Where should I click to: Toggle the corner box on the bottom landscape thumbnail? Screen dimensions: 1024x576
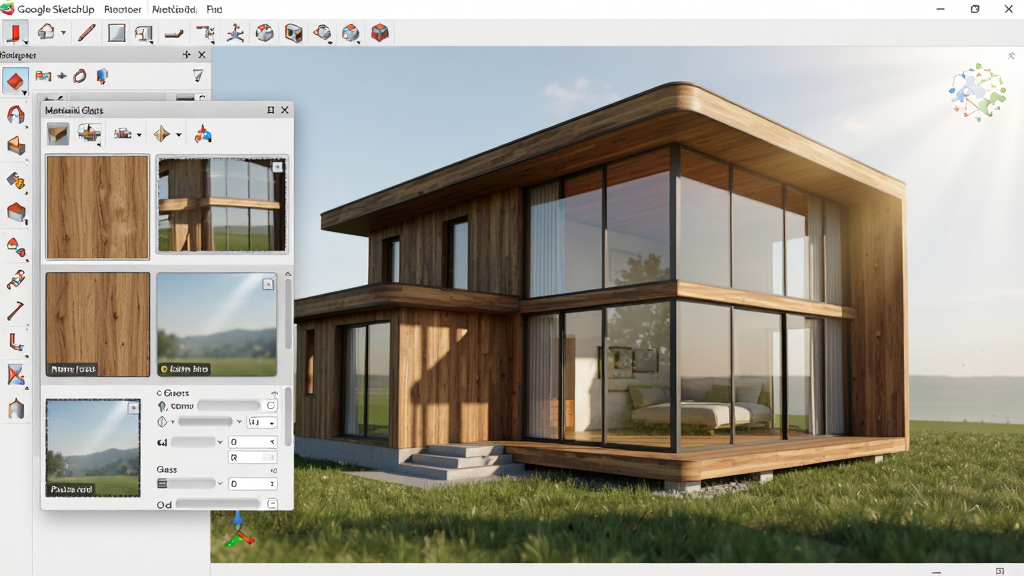pyautogui.click(x=133, y=408)
